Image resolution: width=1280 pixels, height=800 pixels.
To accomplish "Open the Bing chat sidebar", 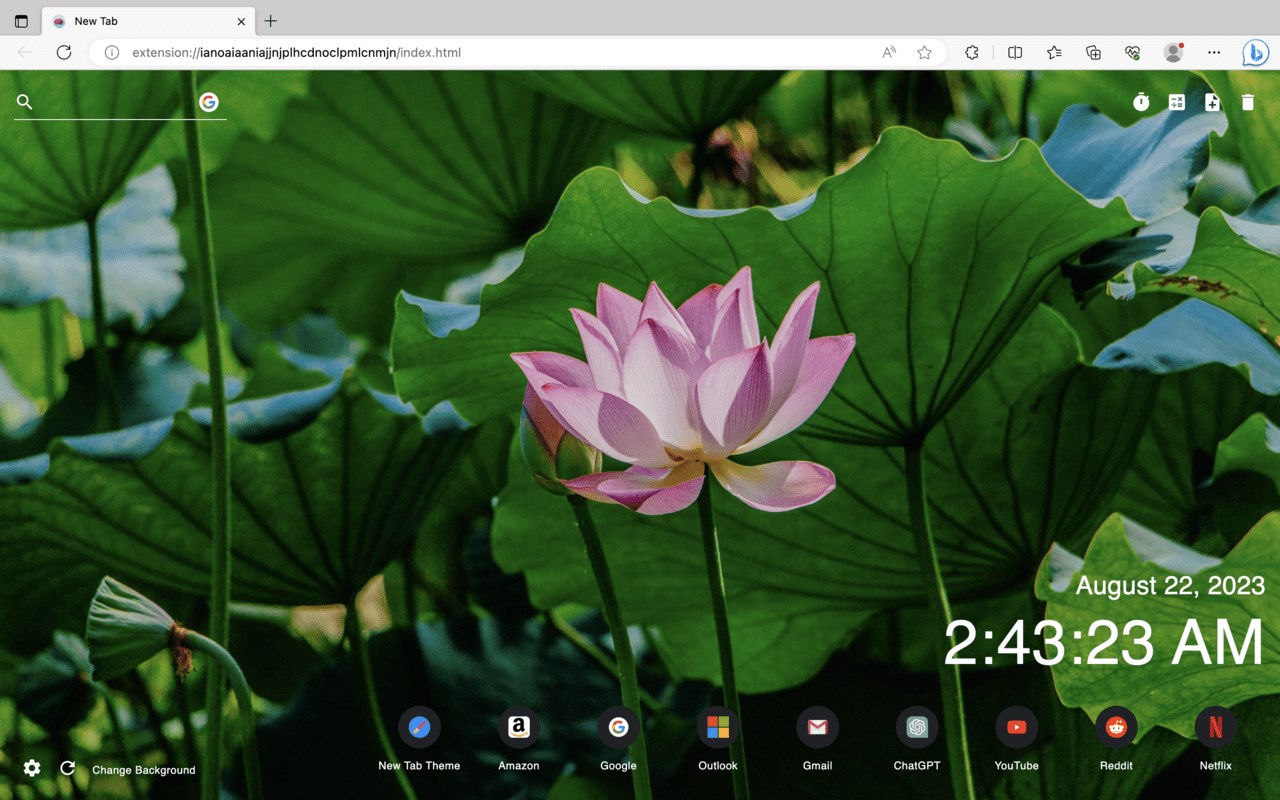I will coord(1256,52).
